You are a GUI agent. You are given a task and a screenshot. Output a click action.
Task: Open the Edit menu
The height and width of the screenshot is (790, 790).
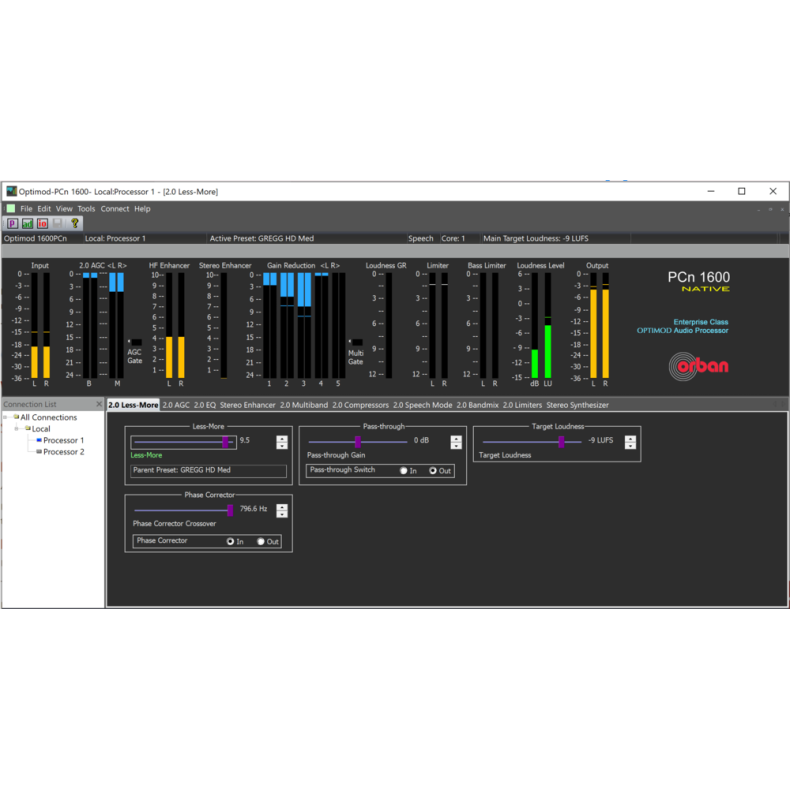point(44,209)
